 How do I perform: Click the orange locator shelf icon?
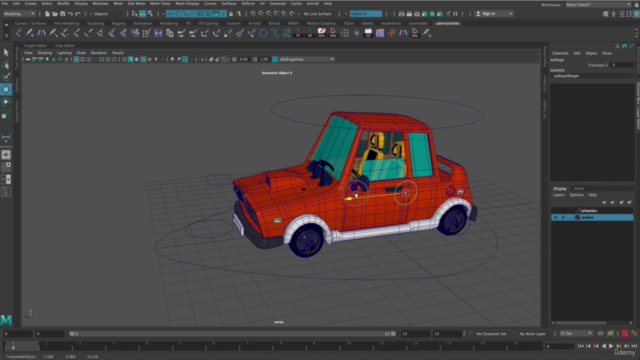point(392,33)
